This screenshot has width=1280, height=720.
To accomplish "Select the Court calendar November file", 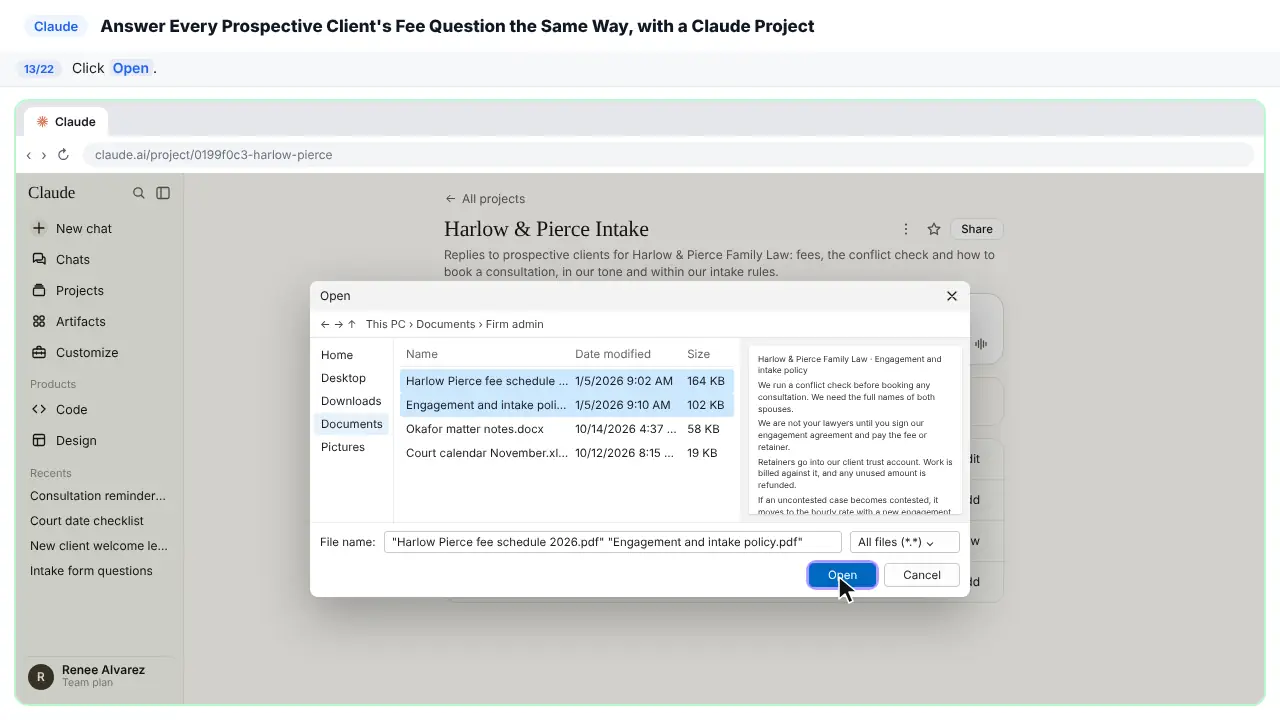I will pos(567,453).
